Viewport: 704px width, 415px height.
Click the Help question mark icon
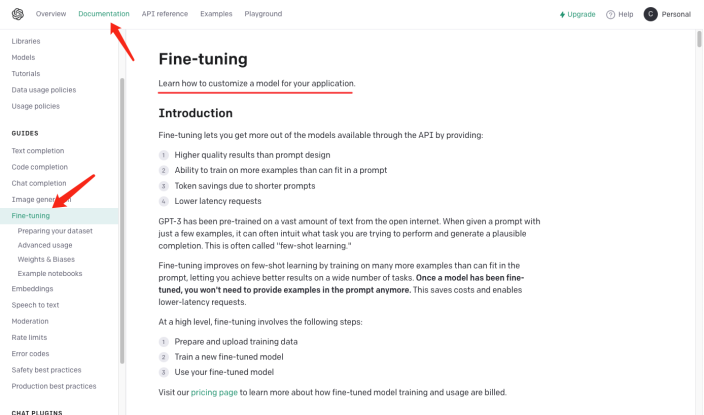point(610,15)
